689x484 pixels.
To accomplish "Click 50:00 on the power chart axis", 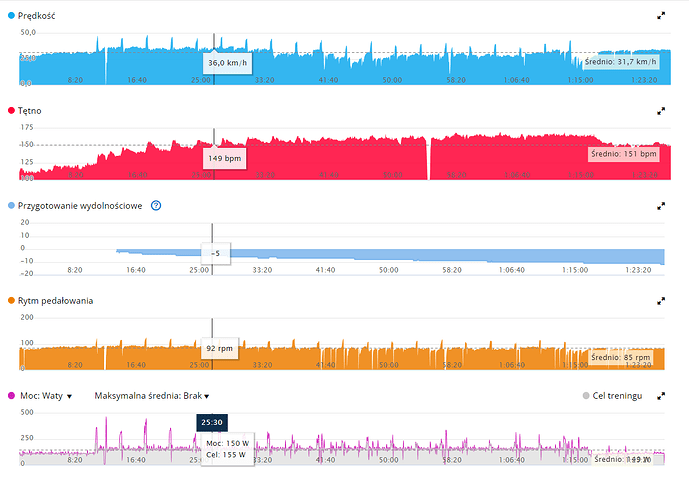I will tap(388, 460).
